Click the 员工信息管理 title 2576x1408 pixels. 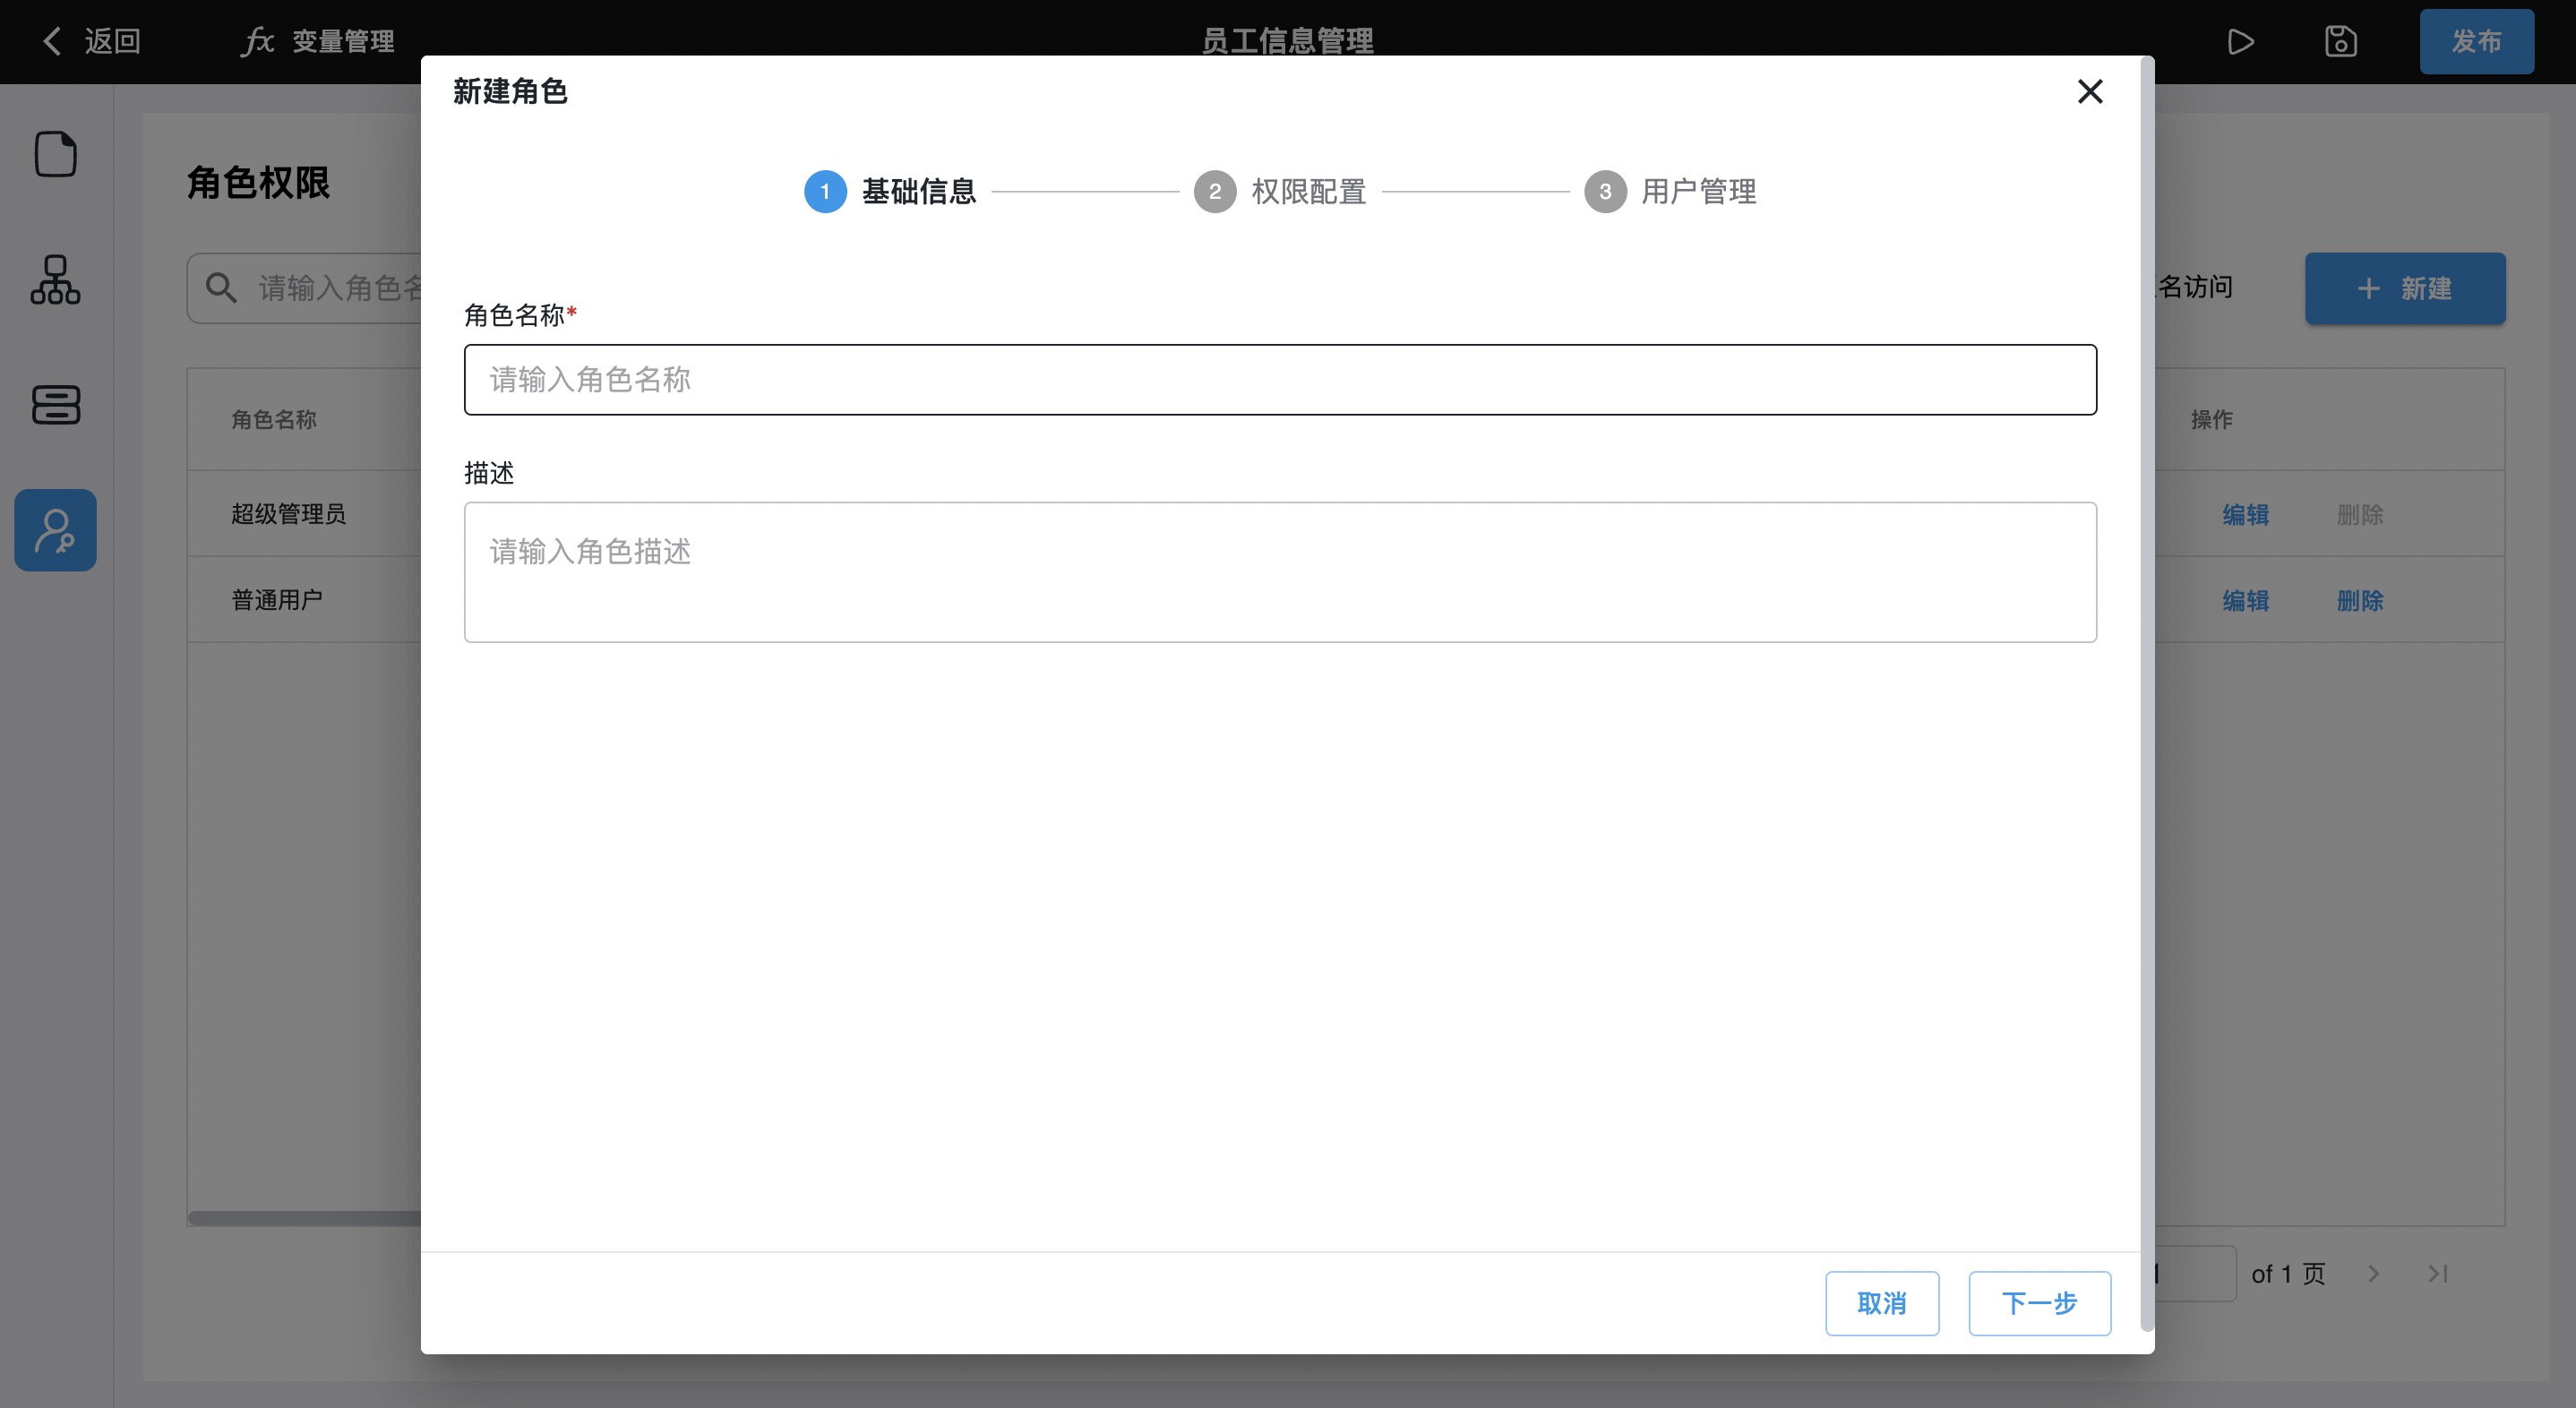pyautogui.click(x=1287, y=41)
